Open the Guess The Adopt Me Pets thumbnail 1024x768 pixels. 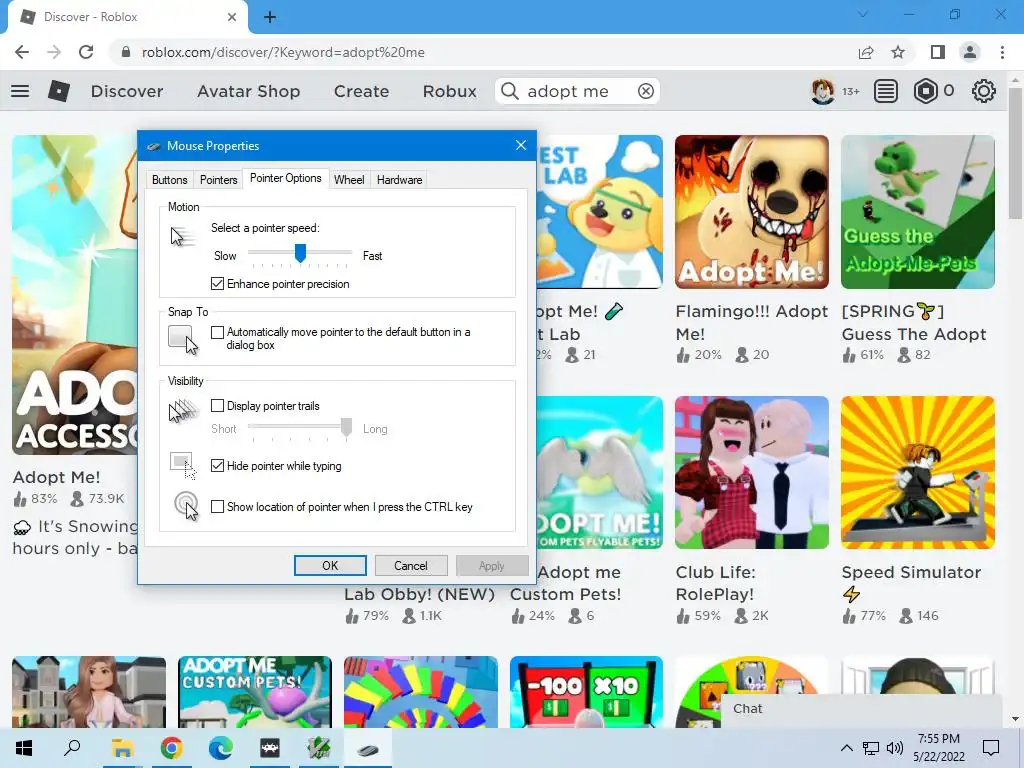(x=918, y=212)
